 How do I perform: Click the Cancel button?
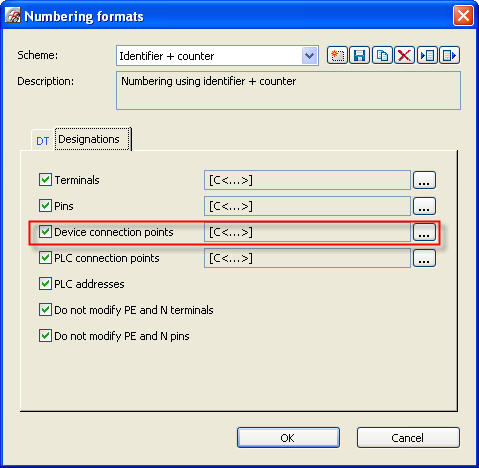(408, 438)
